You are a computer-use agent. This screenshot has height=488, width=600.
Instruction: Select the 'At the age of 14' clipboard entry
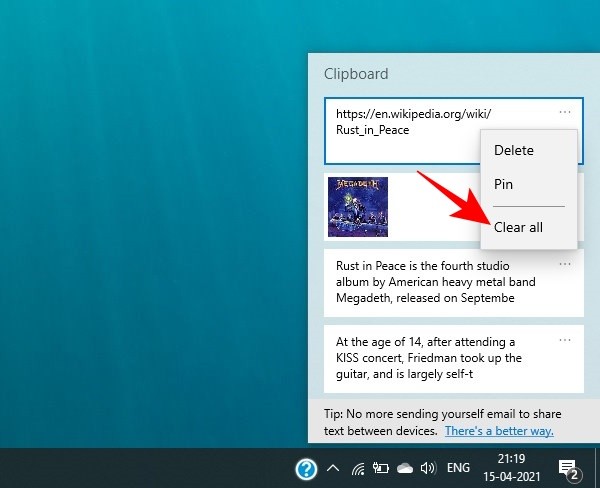[x=454, y=359]
